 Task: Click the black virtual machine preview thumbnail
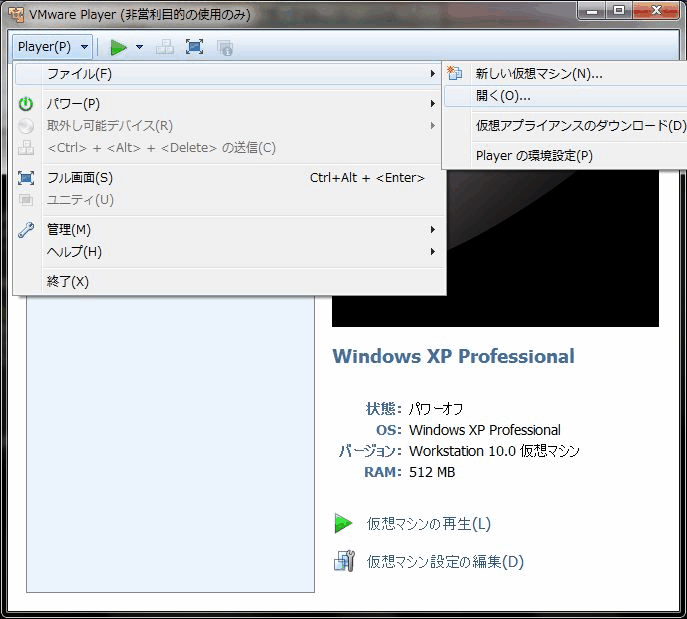[495, 248]
